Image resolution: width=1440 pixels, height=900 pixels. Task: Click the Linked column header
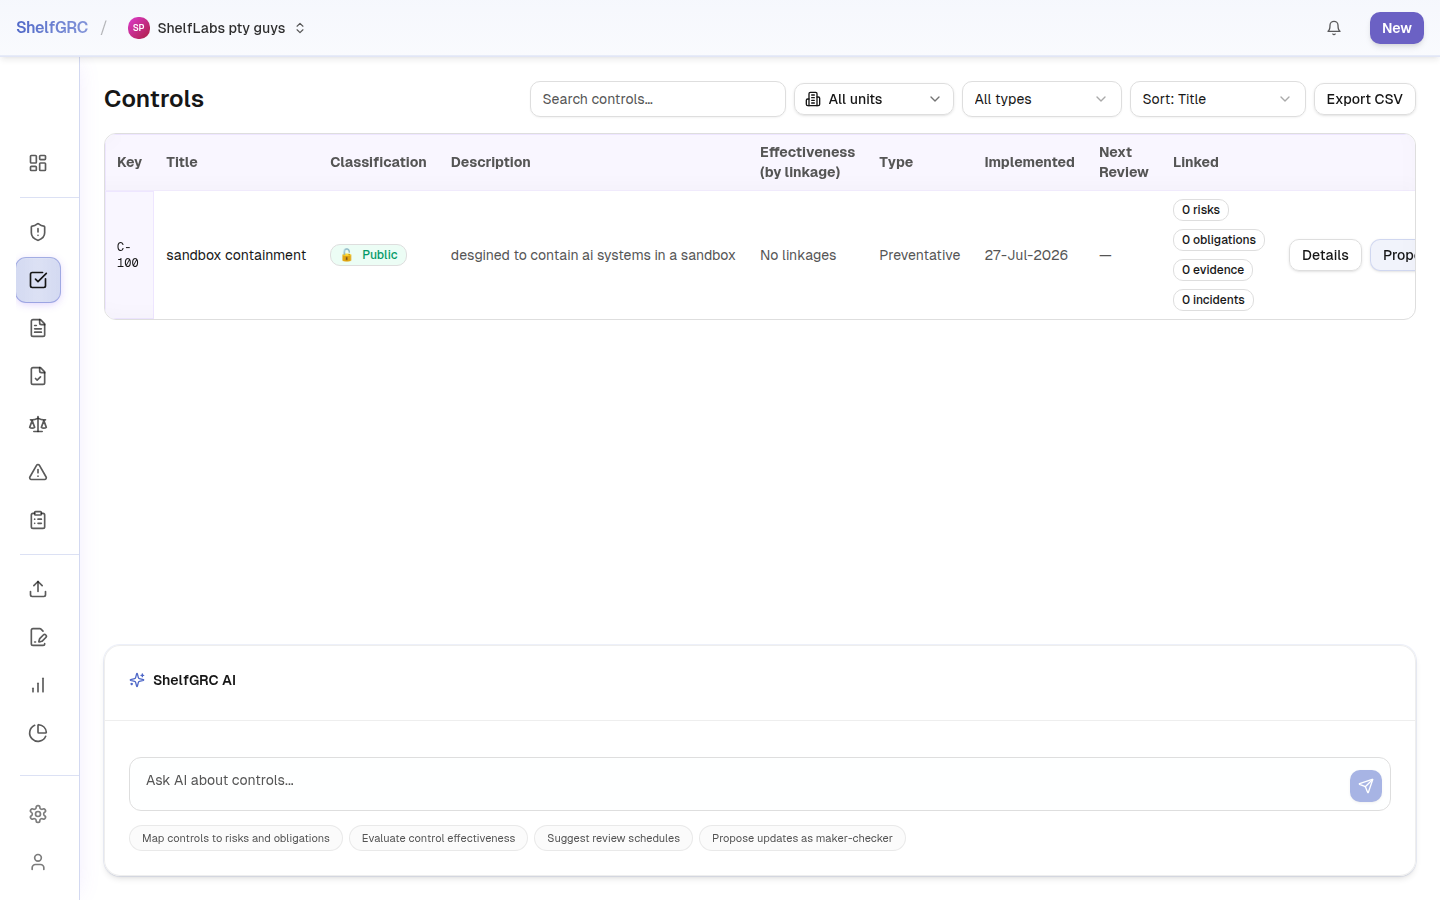click(1196, 162)
